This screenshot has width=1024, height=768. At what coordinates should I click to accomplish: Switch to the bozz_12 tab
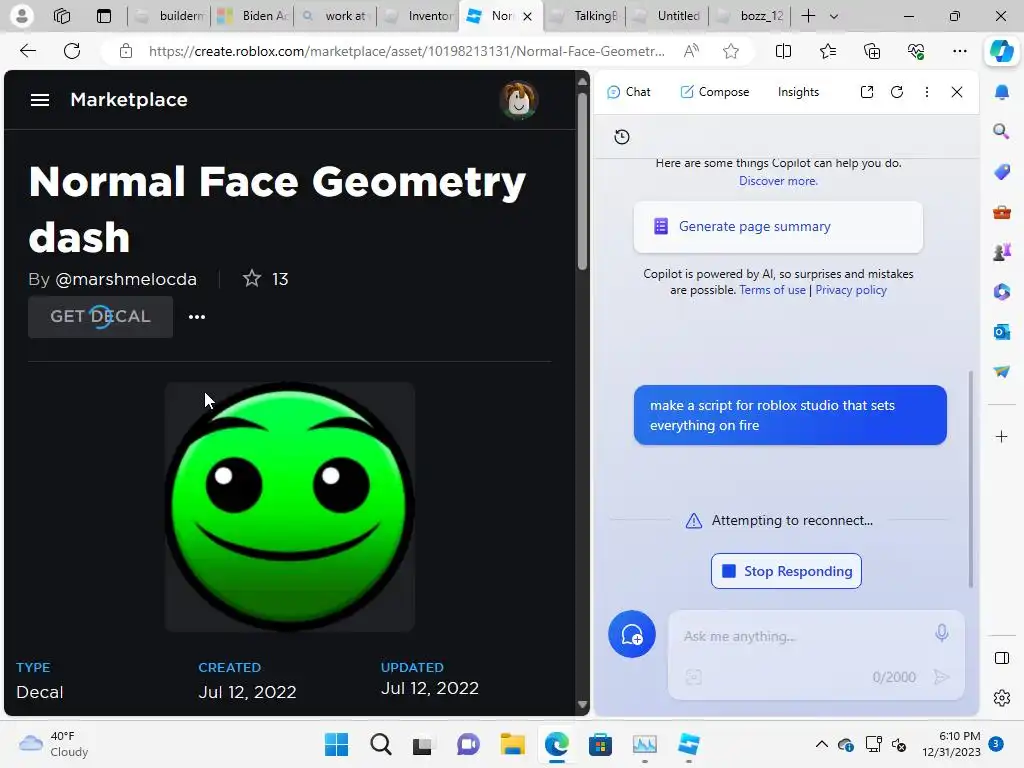tap(750, 16)
